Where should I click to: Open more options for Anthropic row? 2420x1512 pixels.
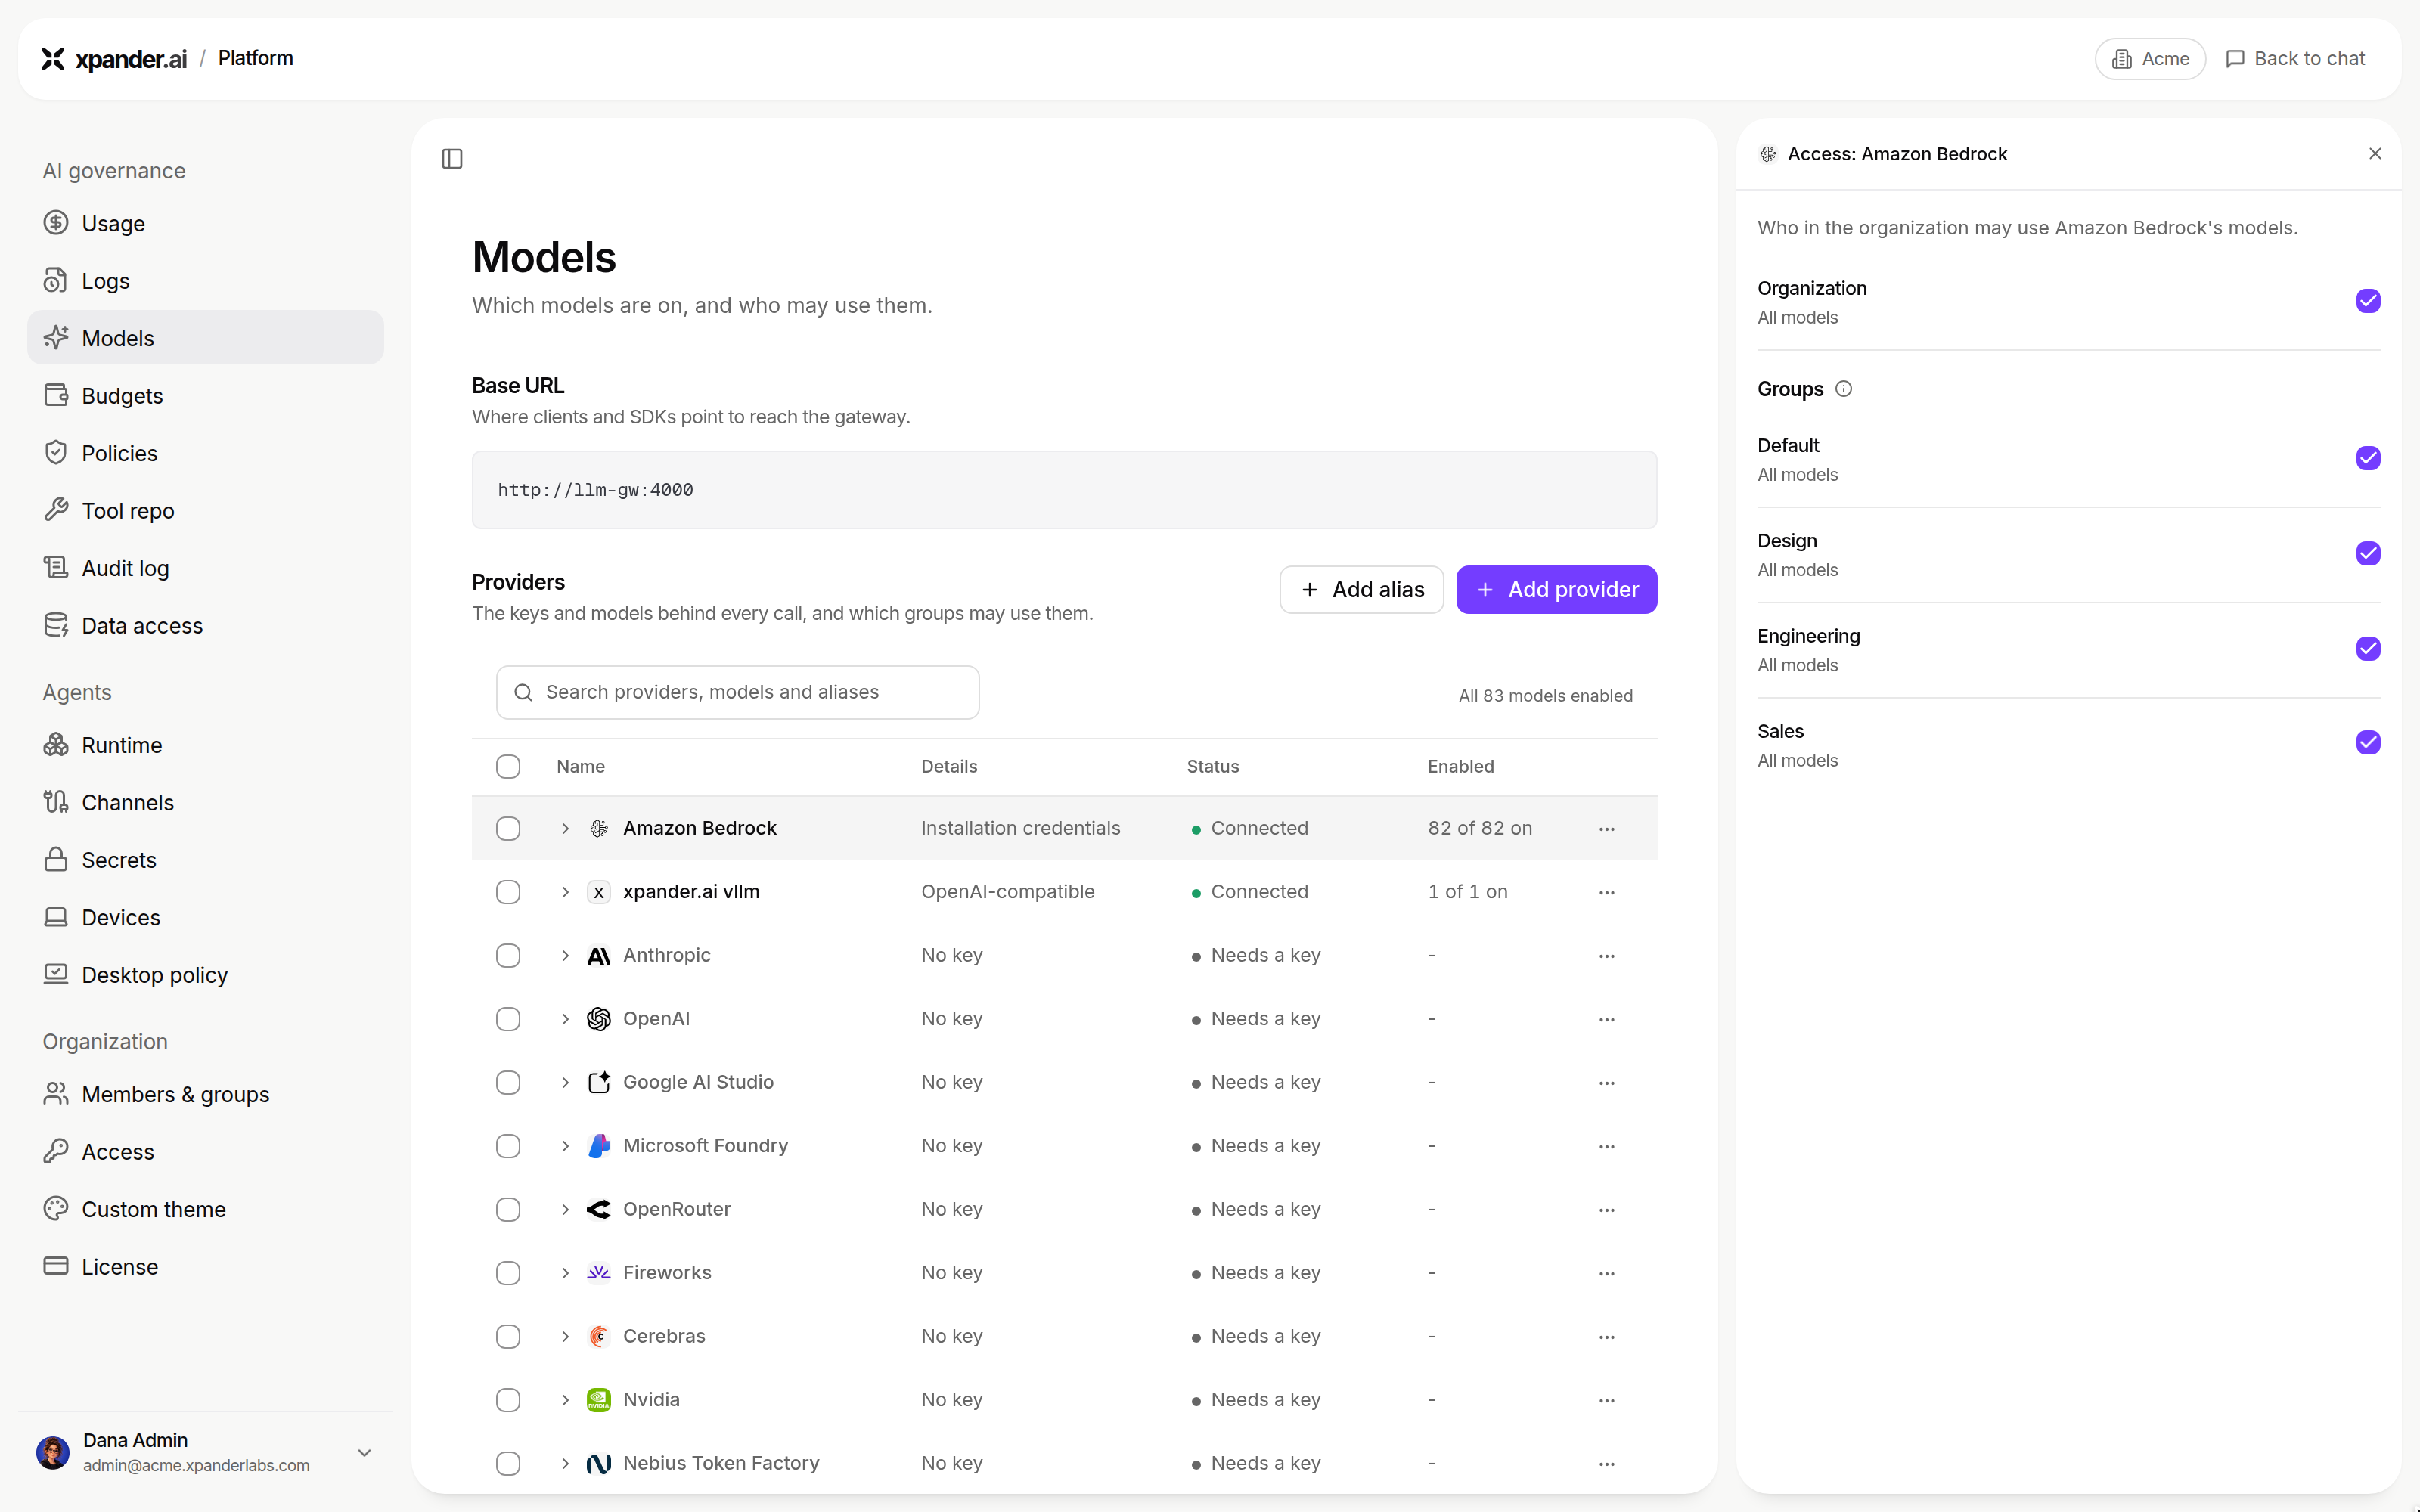coord(1607,955)
